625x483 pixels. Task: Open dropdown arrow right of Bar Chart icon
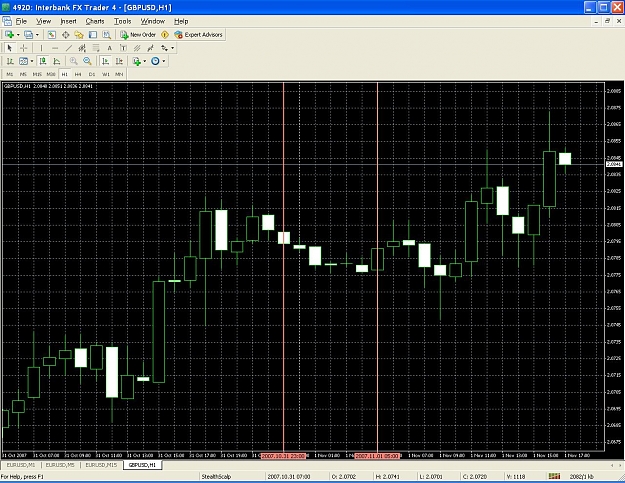point(32,61)
